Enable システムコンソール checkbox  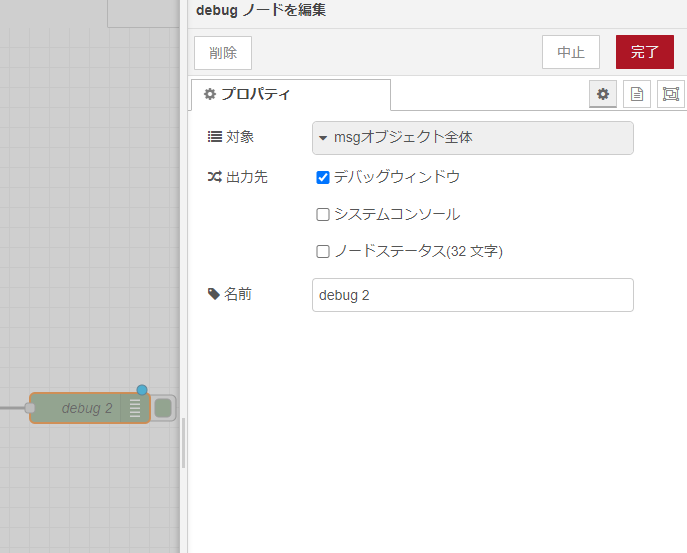tap(323, 214)
